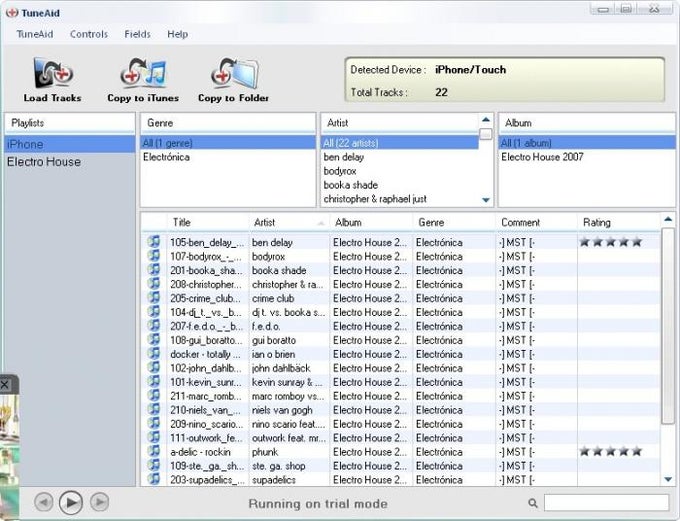Click the music icon of 111-outwork track

point(154,437)
